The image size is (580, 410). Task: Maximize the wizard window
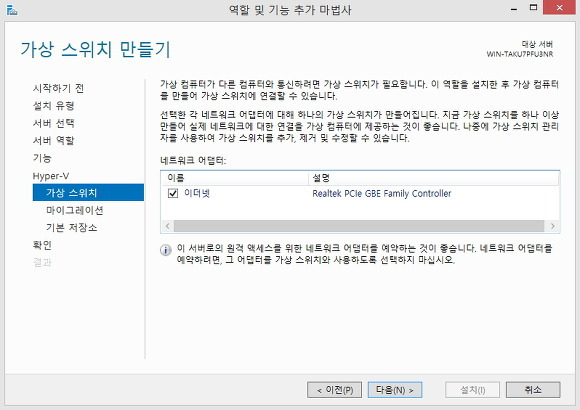[x=533, y=7]
